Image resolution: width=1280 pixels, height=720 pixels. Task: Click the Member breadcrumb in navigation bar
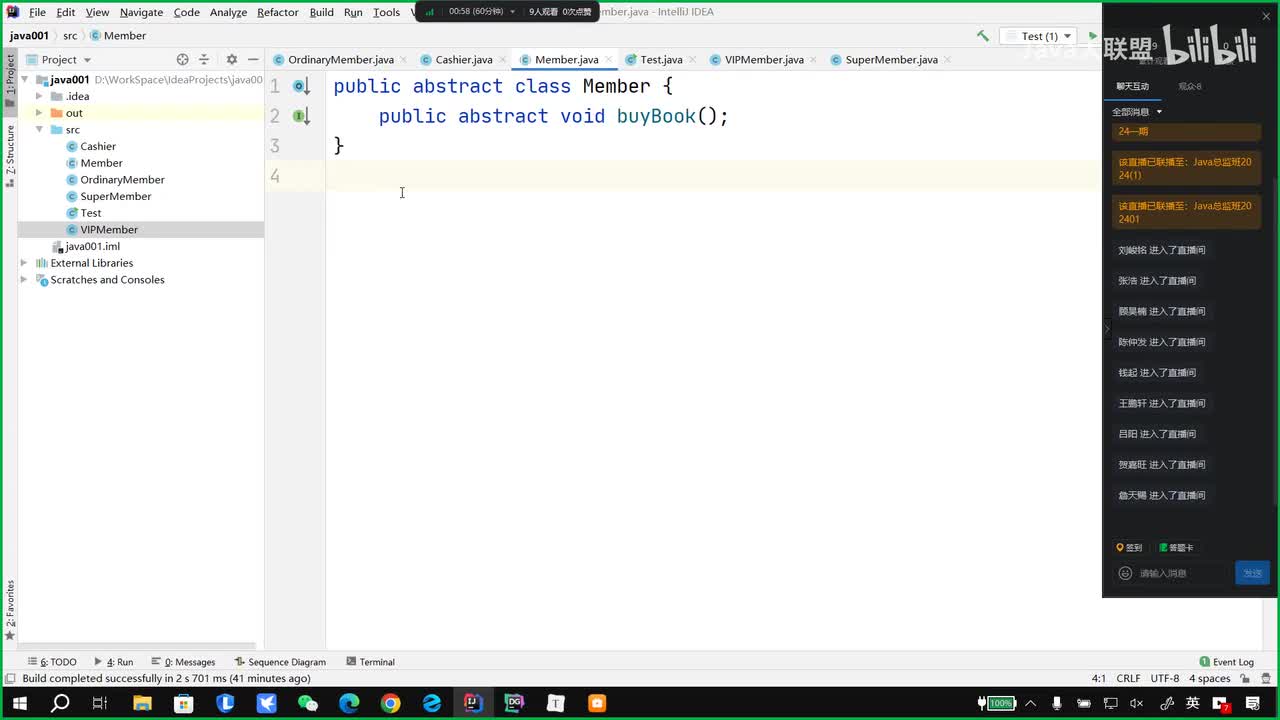coord(118,36)
